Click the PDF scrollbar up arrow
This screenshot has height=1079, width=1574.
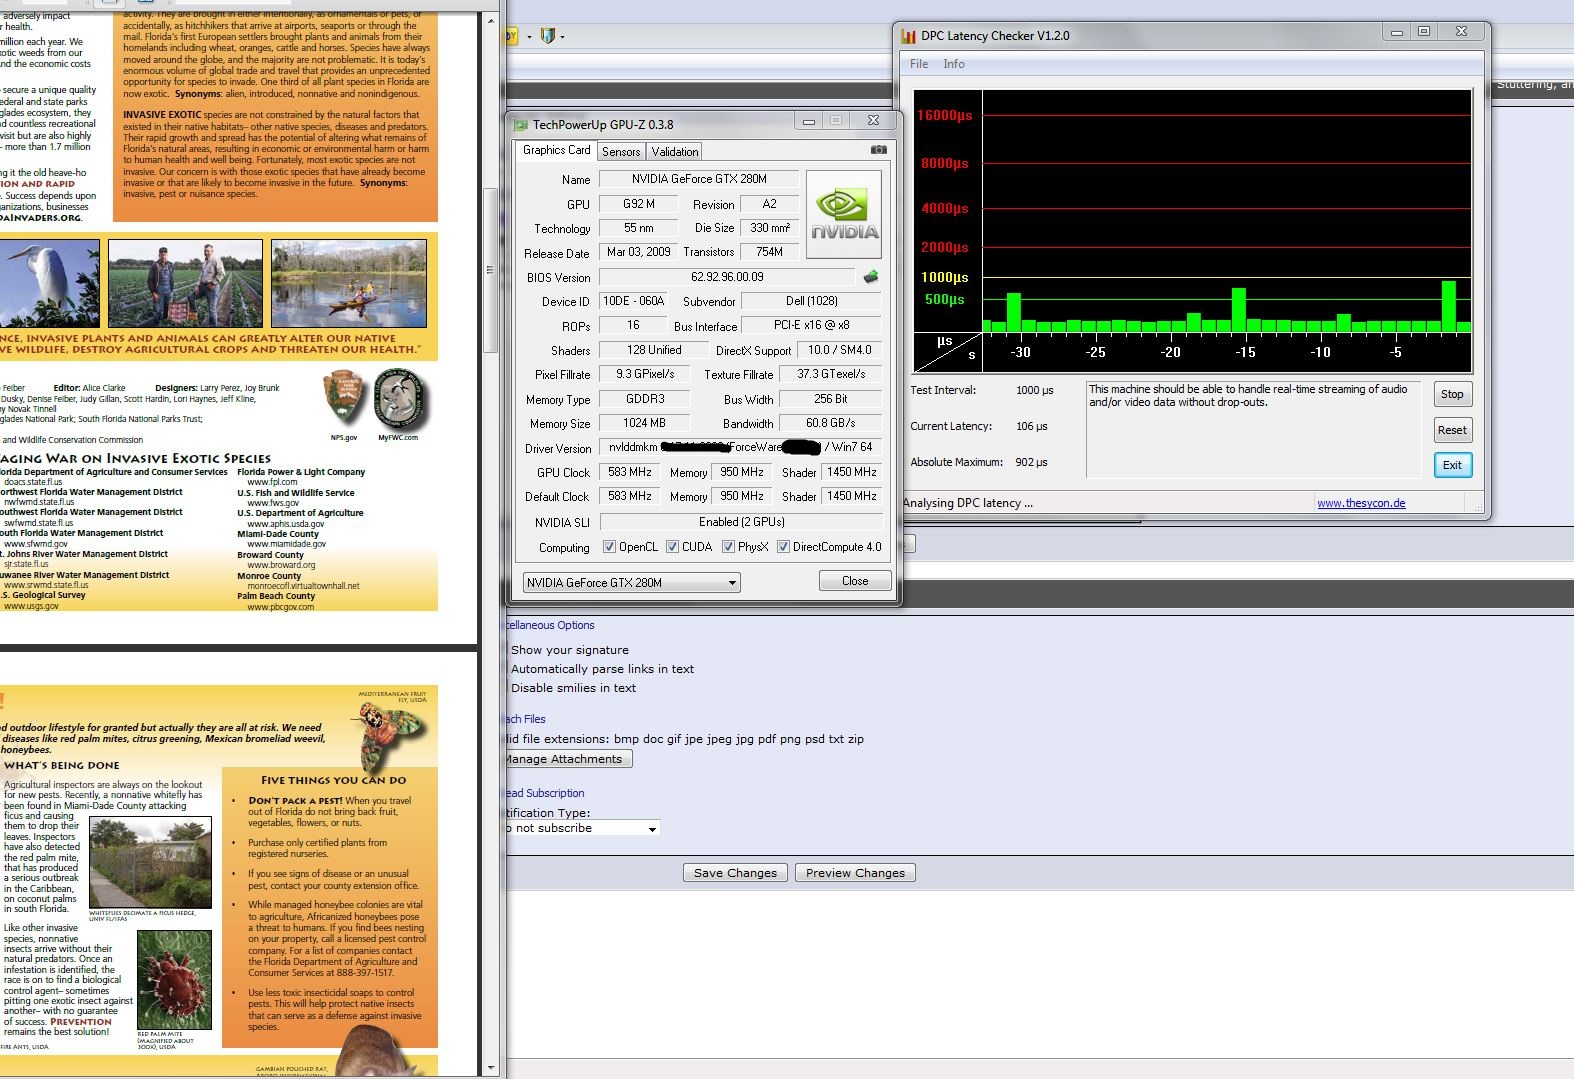coord(490,19)
